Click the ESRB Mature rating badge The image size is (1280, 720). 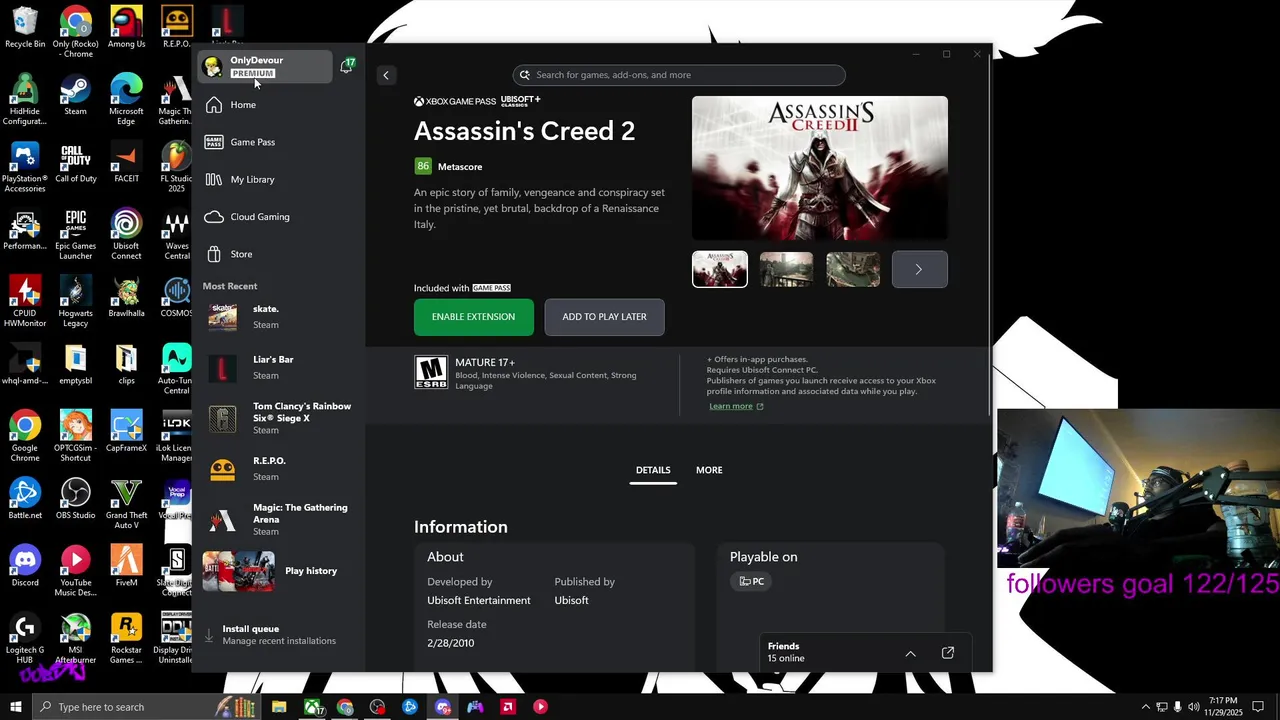pos(431,372)
